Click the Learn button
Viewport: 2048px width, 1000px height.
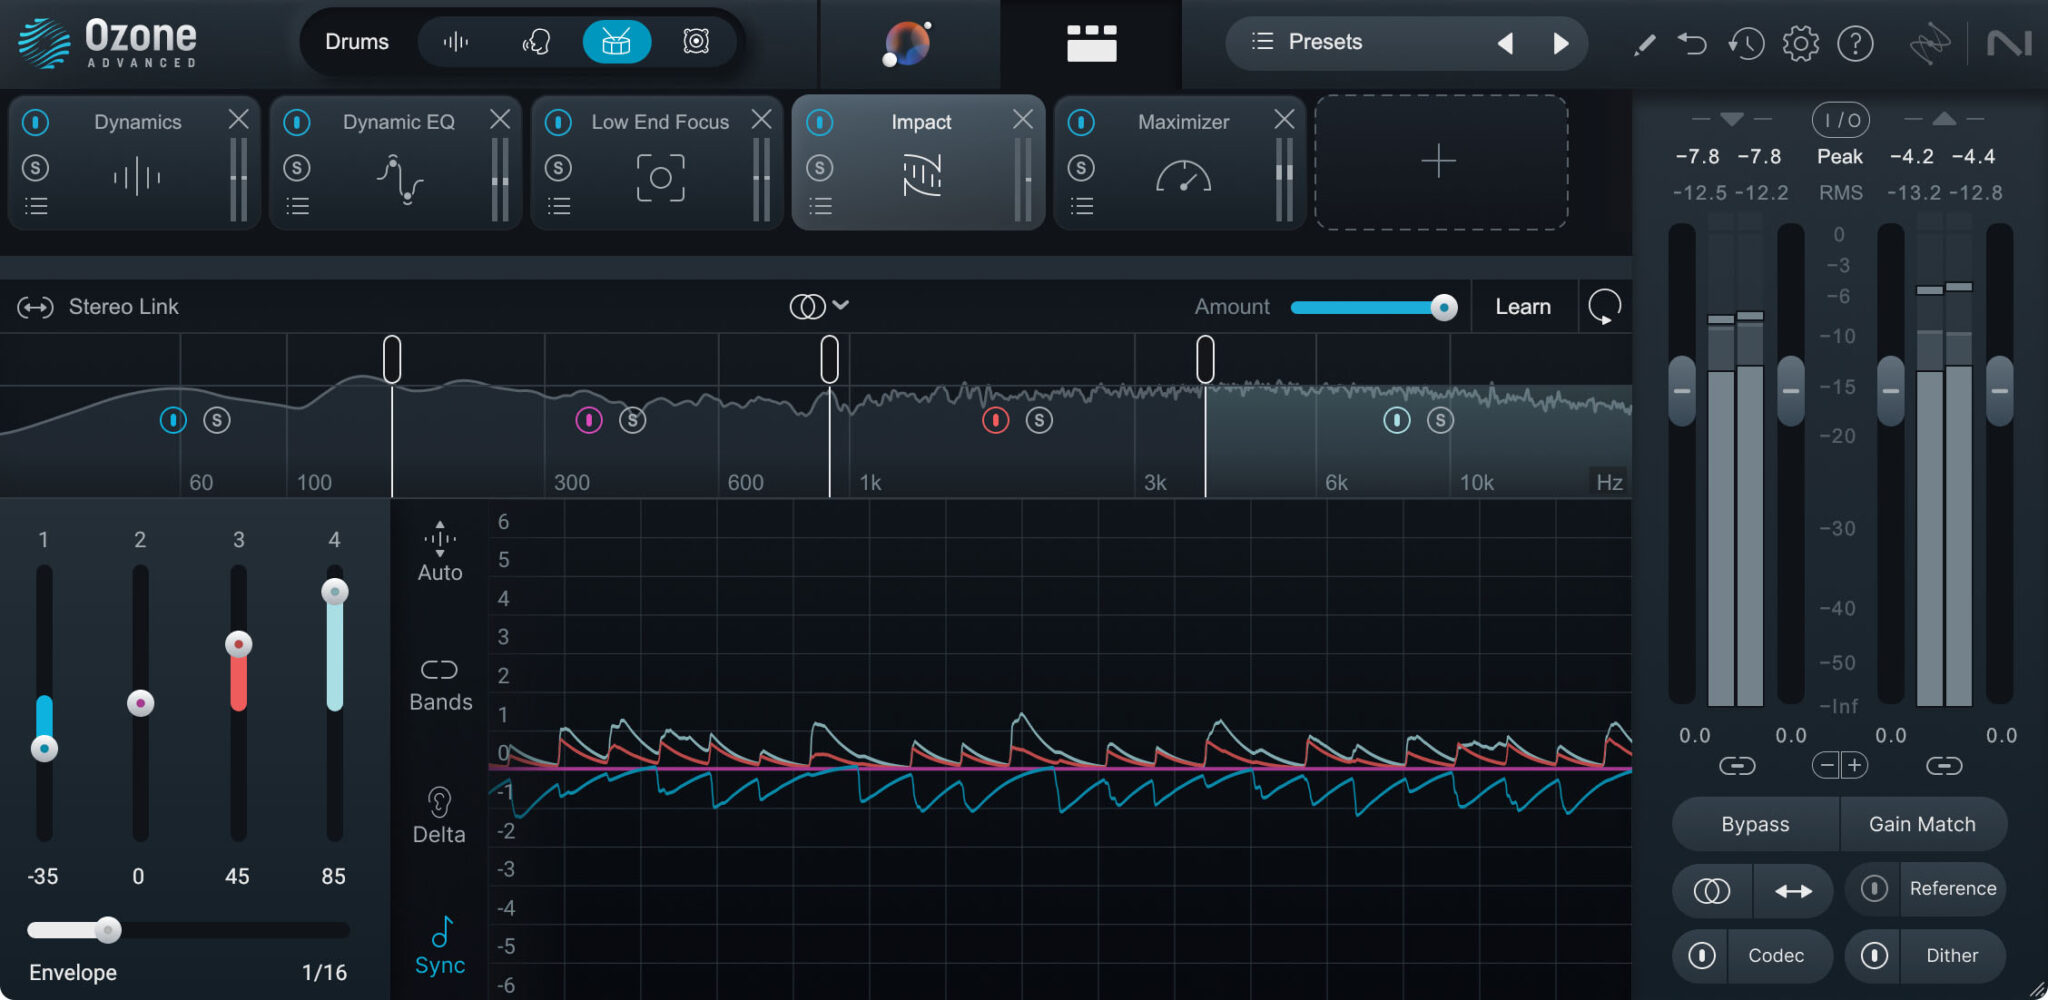click(x=1523, y=306)
